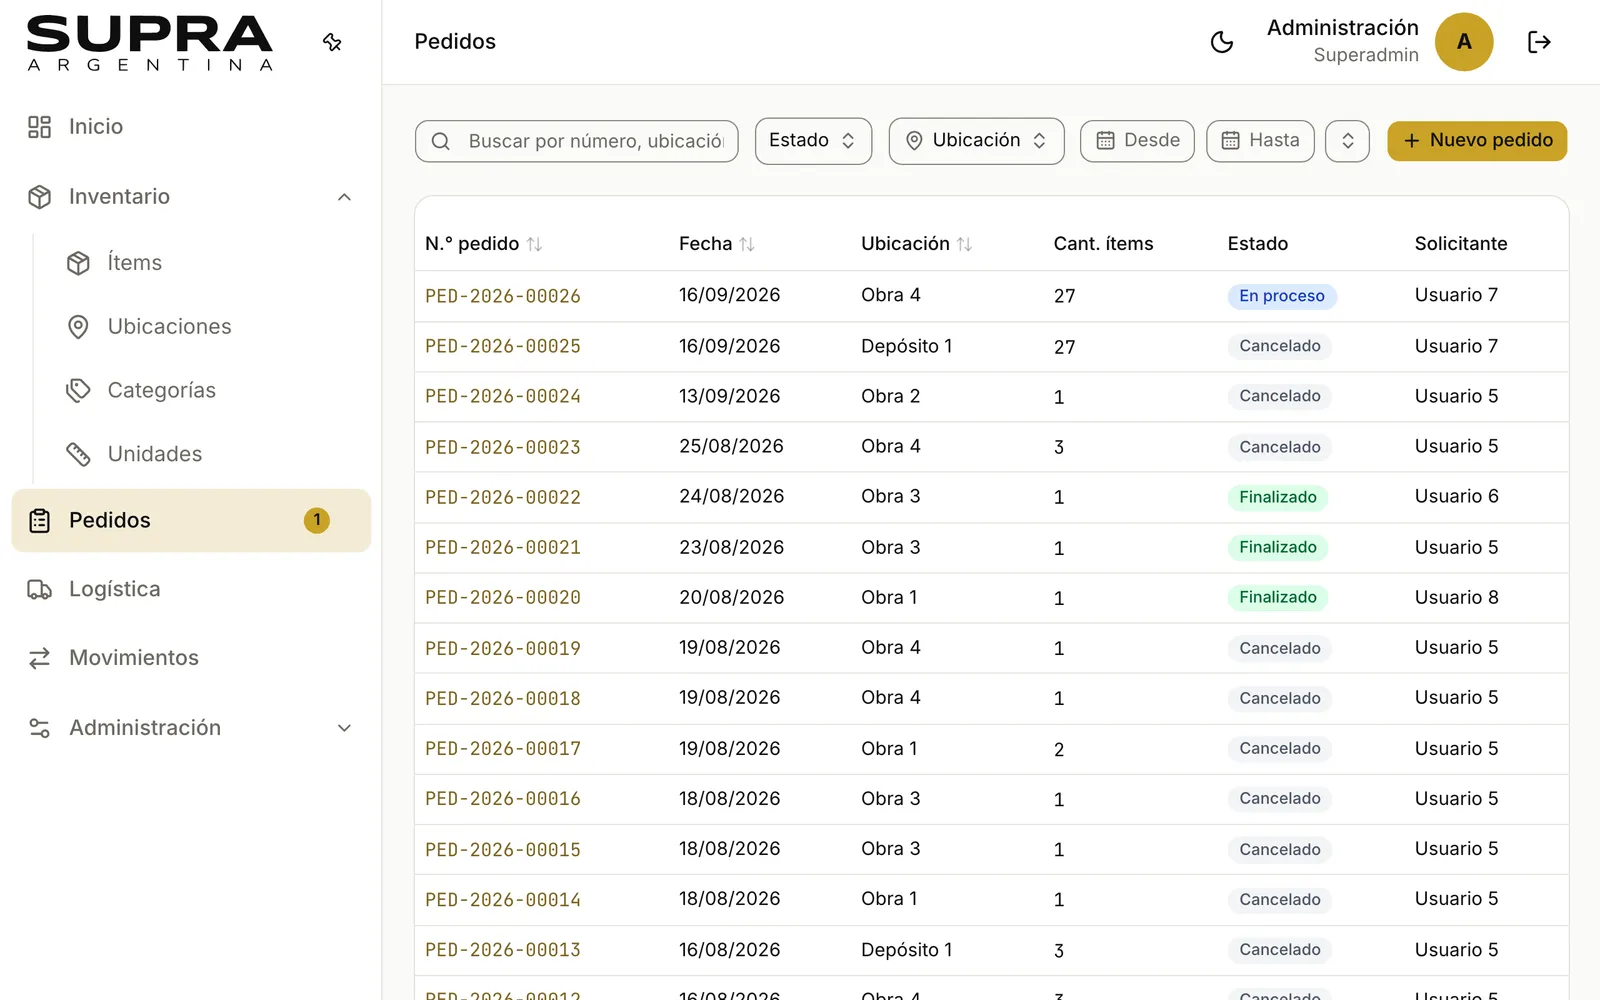This screenshot has height=1000, width=1600.
Task: Open Unidades menu entry
Action: tap(155, 454)
